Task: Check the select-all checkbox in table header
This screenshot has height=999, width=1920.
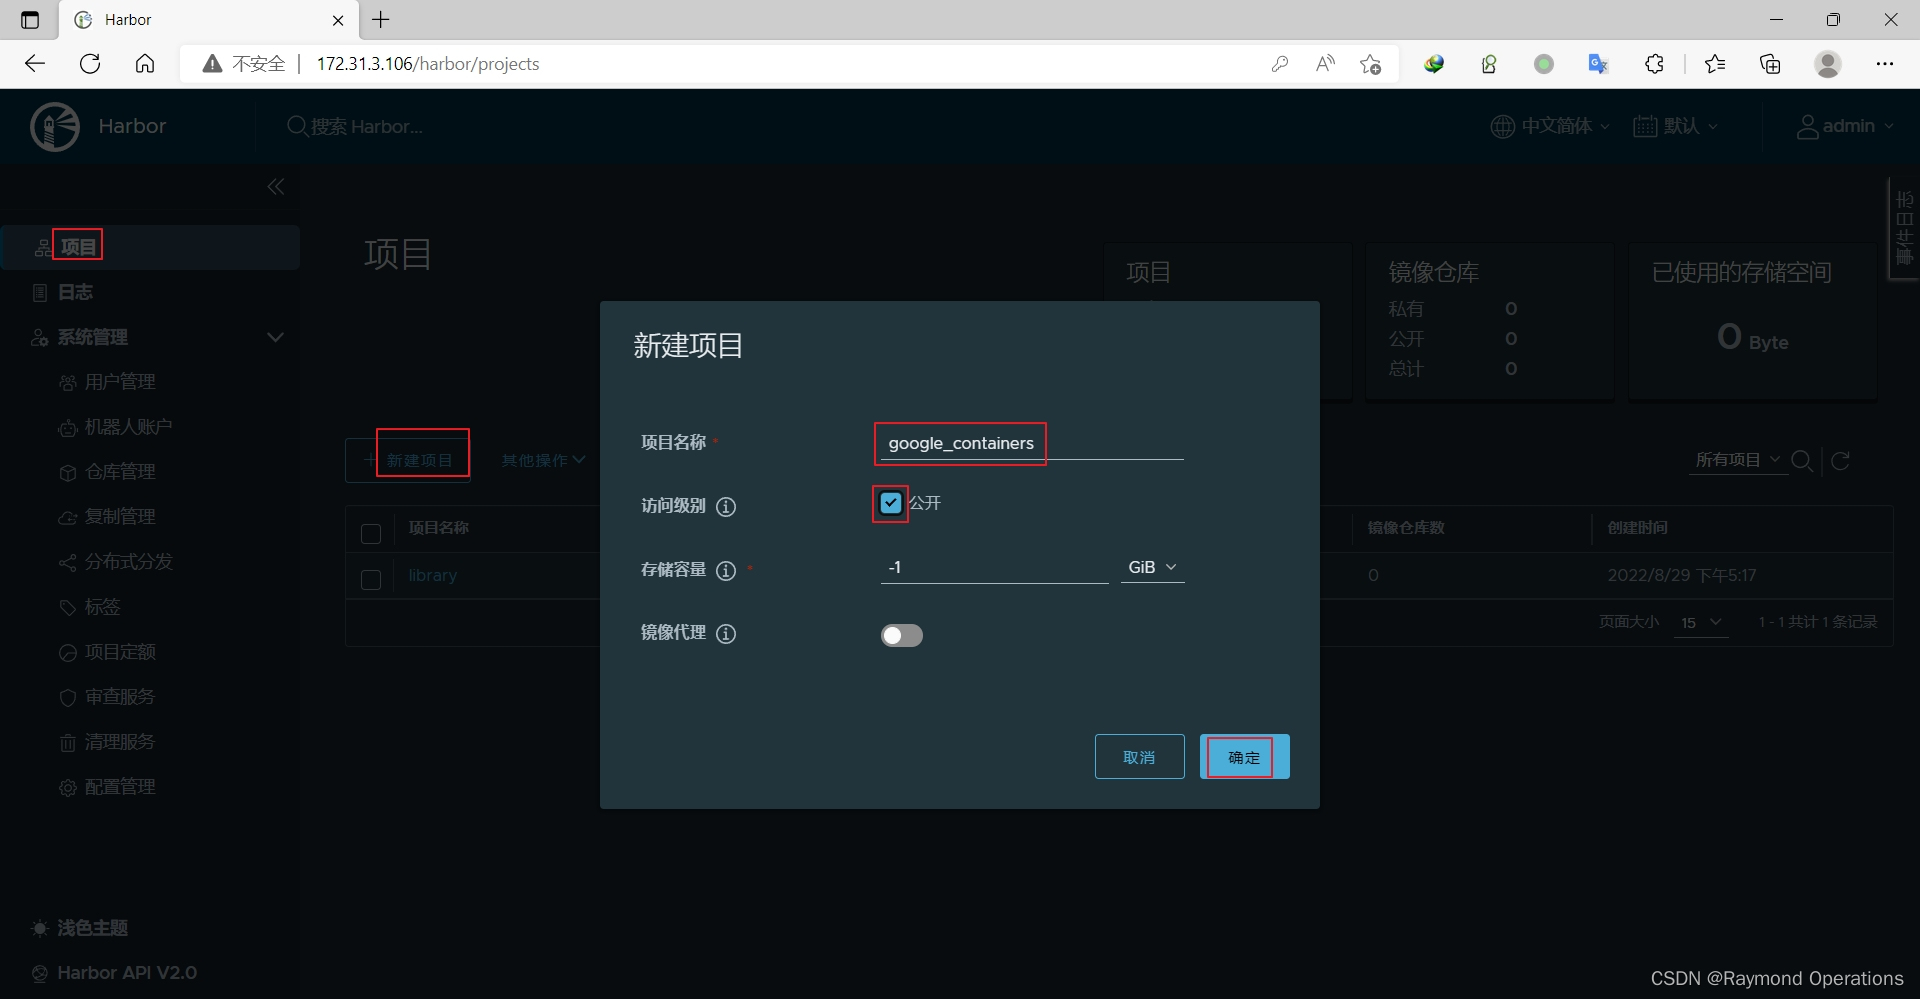Action: click(370, 534)
